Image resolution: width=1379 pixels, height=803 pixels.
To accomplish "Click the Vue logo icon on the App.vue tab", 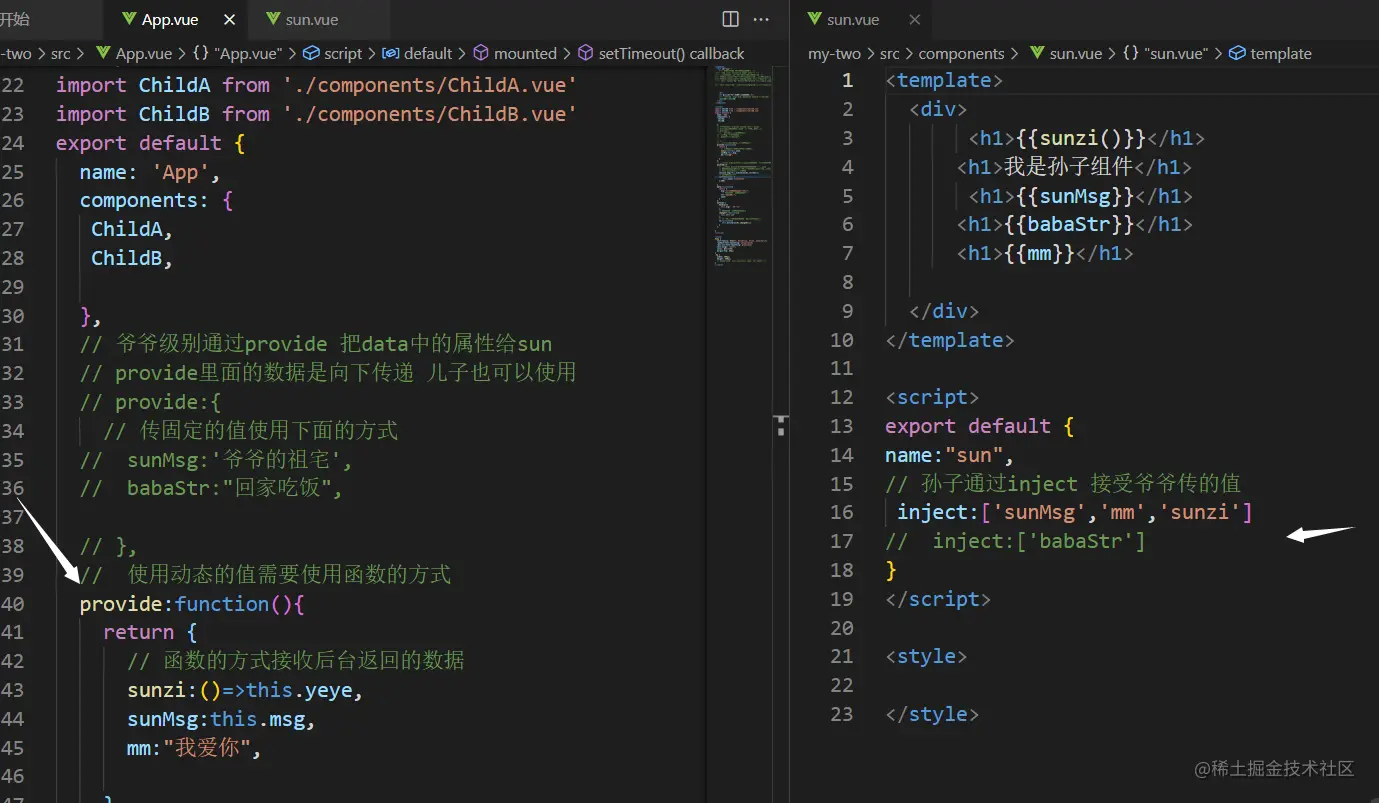I will [x=128, y=19].
